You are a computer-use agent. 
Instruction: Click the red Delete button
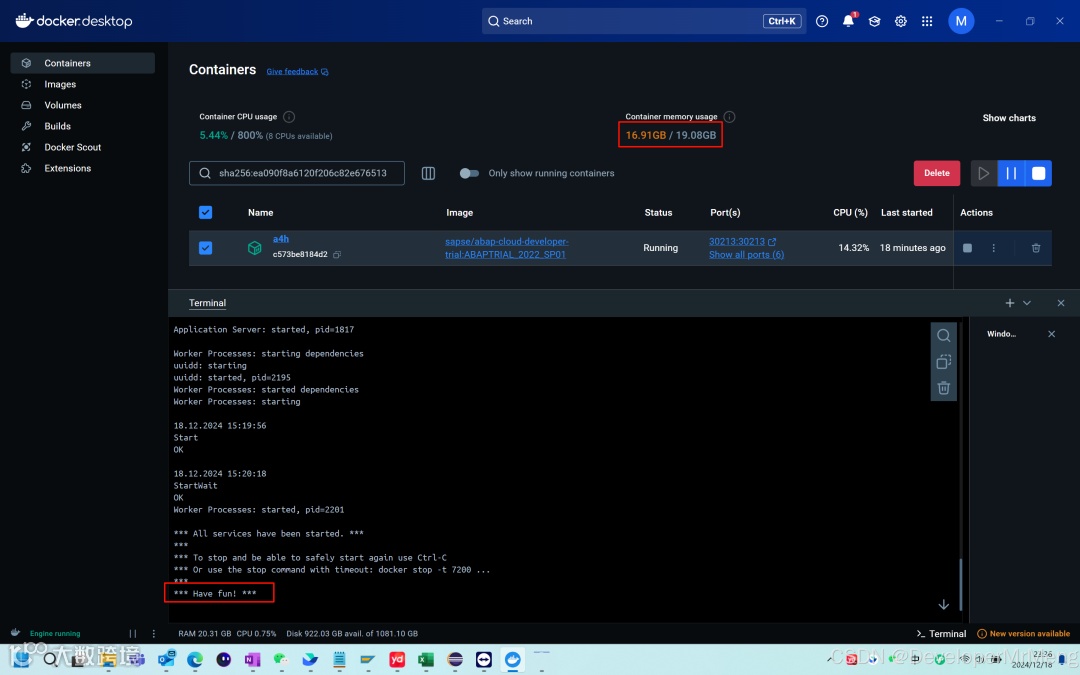(937, 173)
